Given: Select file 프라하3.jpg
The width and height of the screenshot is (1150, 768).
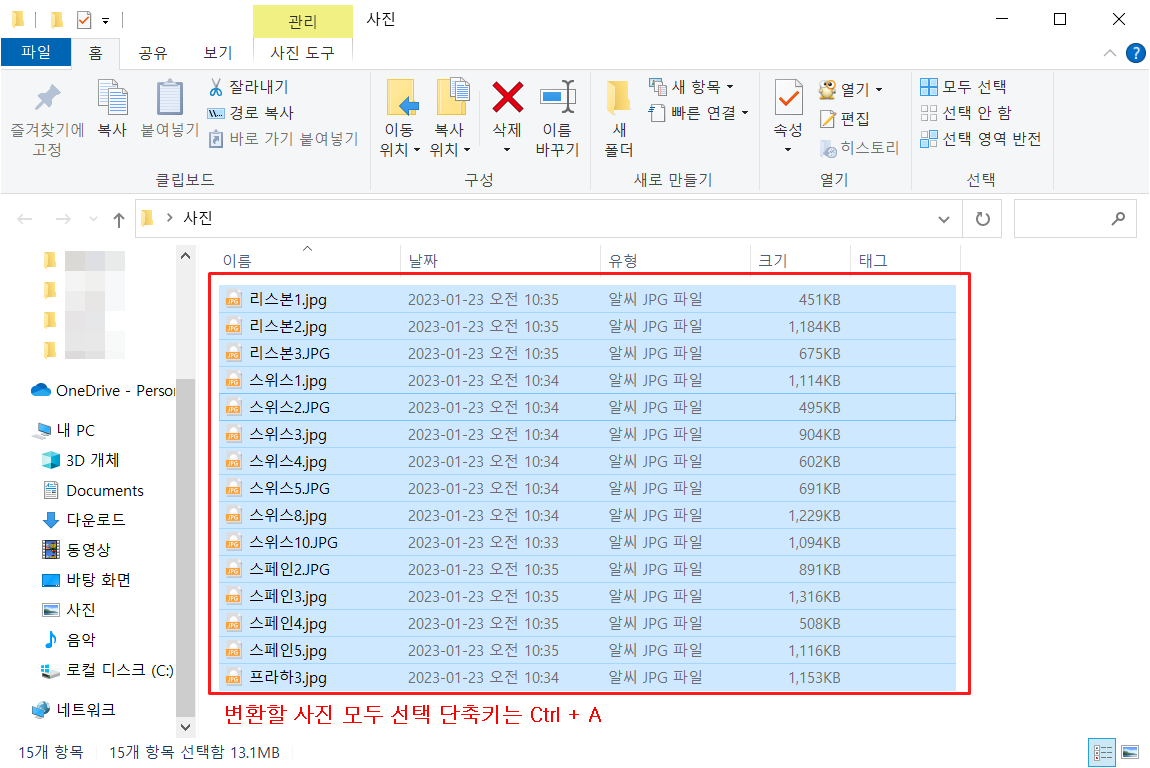Looking at the screenshot, I should pyautogui.click(x=587, y=677).
